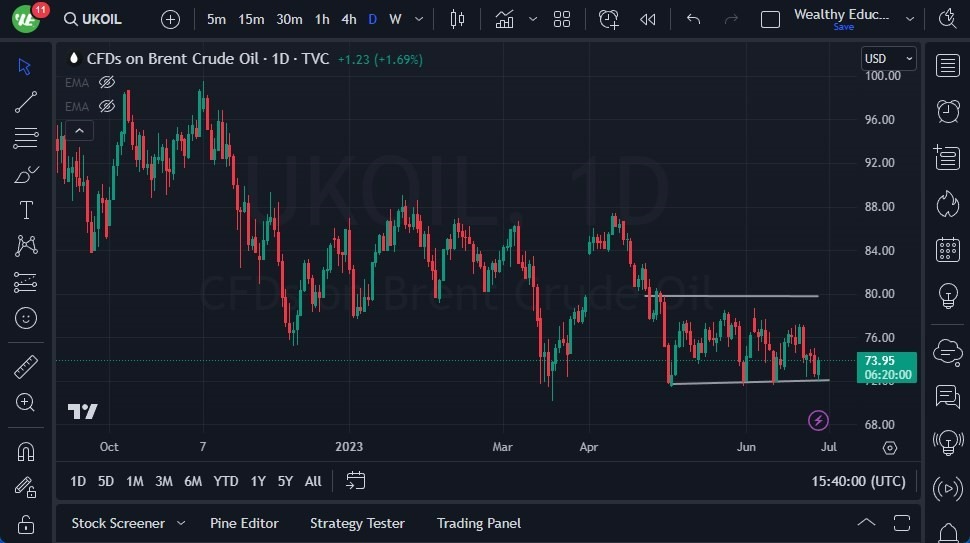This screenshot has width=970, height=543.
Task: Click the purple lightning event marker
Action: click(x=818, y=421)
